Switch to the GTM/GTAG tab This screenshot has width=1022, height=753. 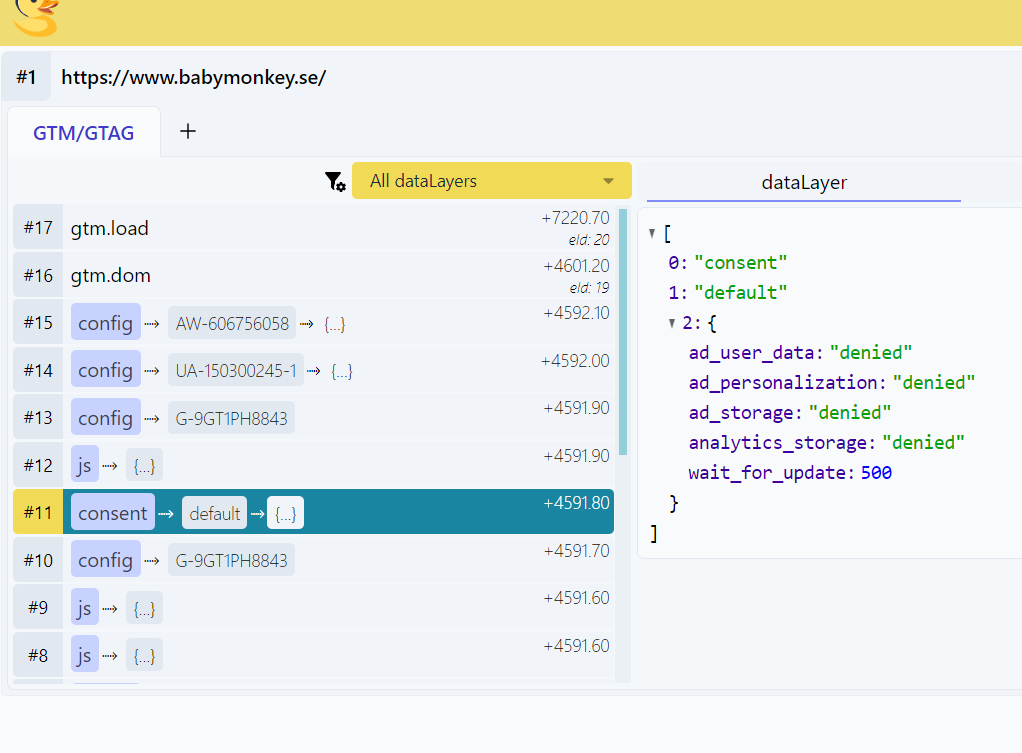(x=84, y=133)
